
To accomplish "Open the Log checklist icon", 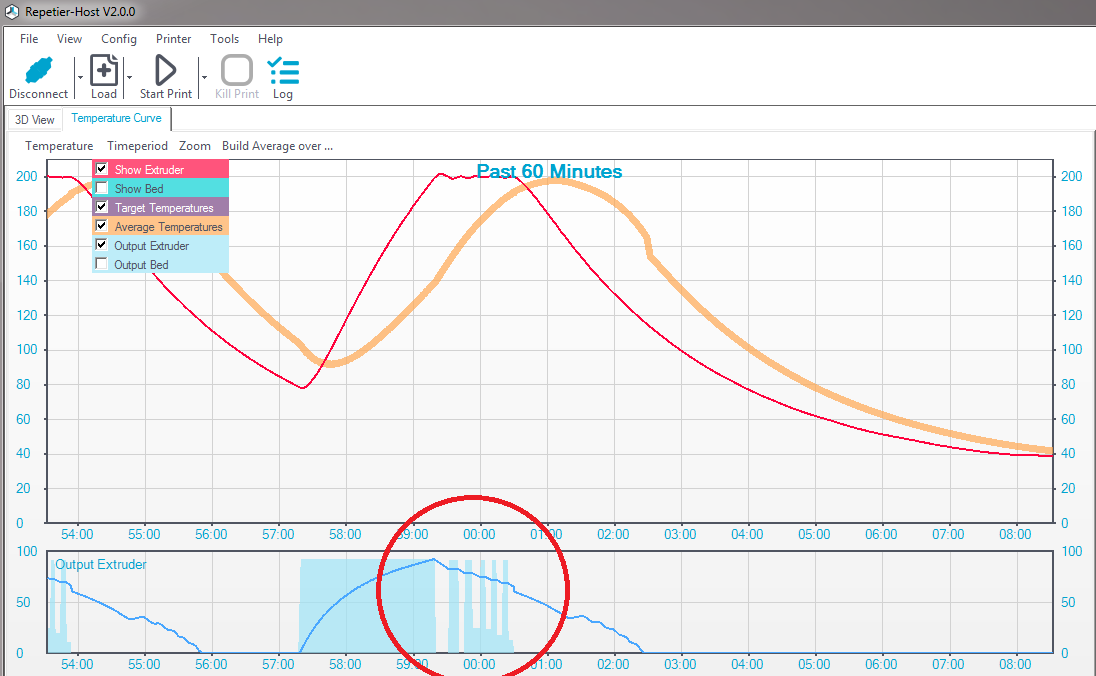I will pyautogui.click(x=283, y=70).
